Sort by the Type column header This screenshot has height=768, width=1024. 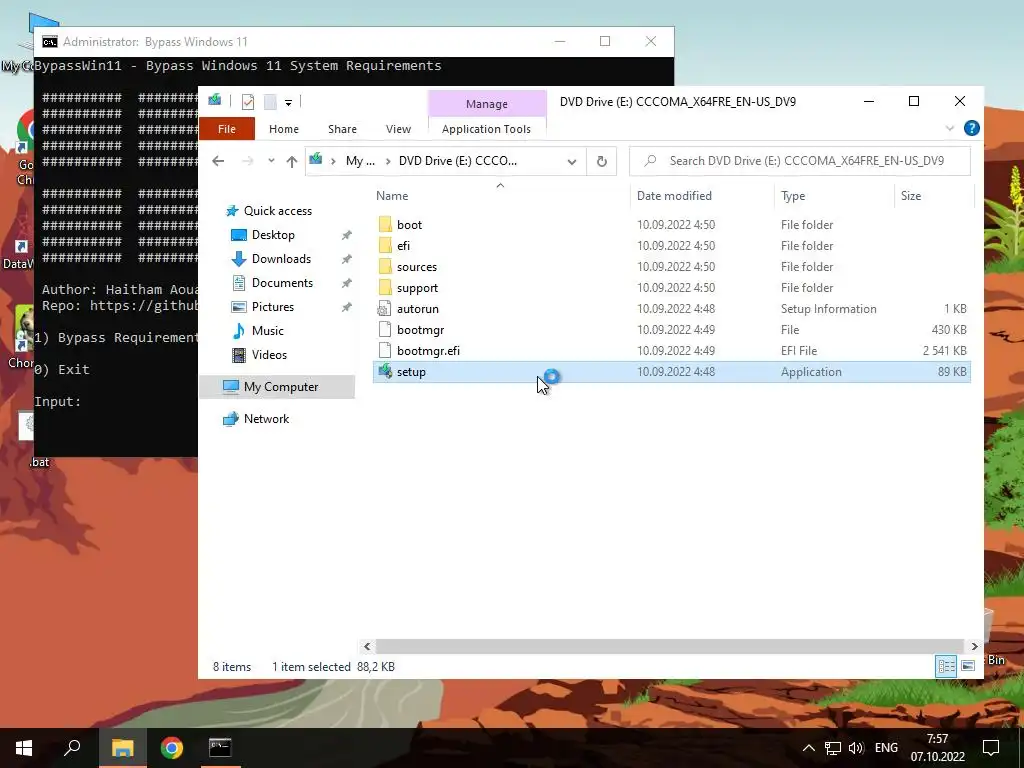pyautogui.click(x=793, y=196)
